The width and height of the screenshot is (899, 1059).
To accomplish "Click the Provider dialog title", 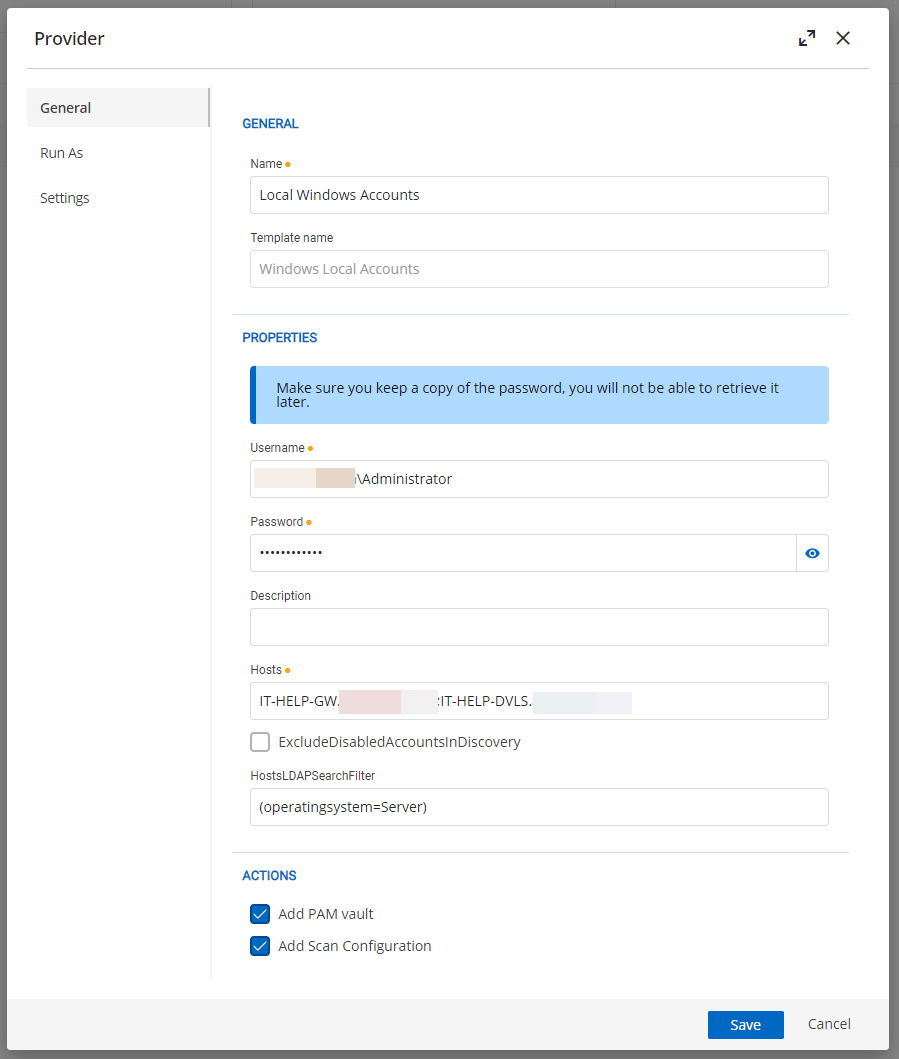I will pyautogui.click(x=70, y=39).
